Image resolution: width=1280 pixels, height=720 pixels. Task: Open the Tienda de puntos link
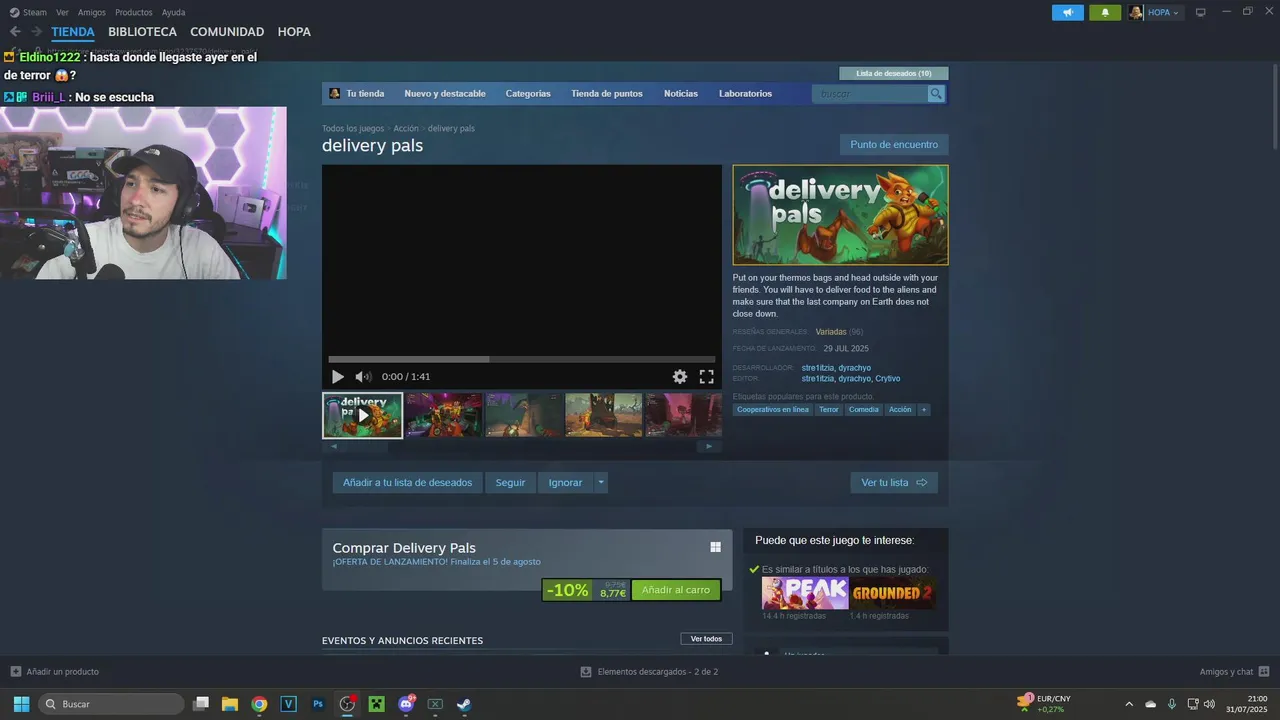607,93
